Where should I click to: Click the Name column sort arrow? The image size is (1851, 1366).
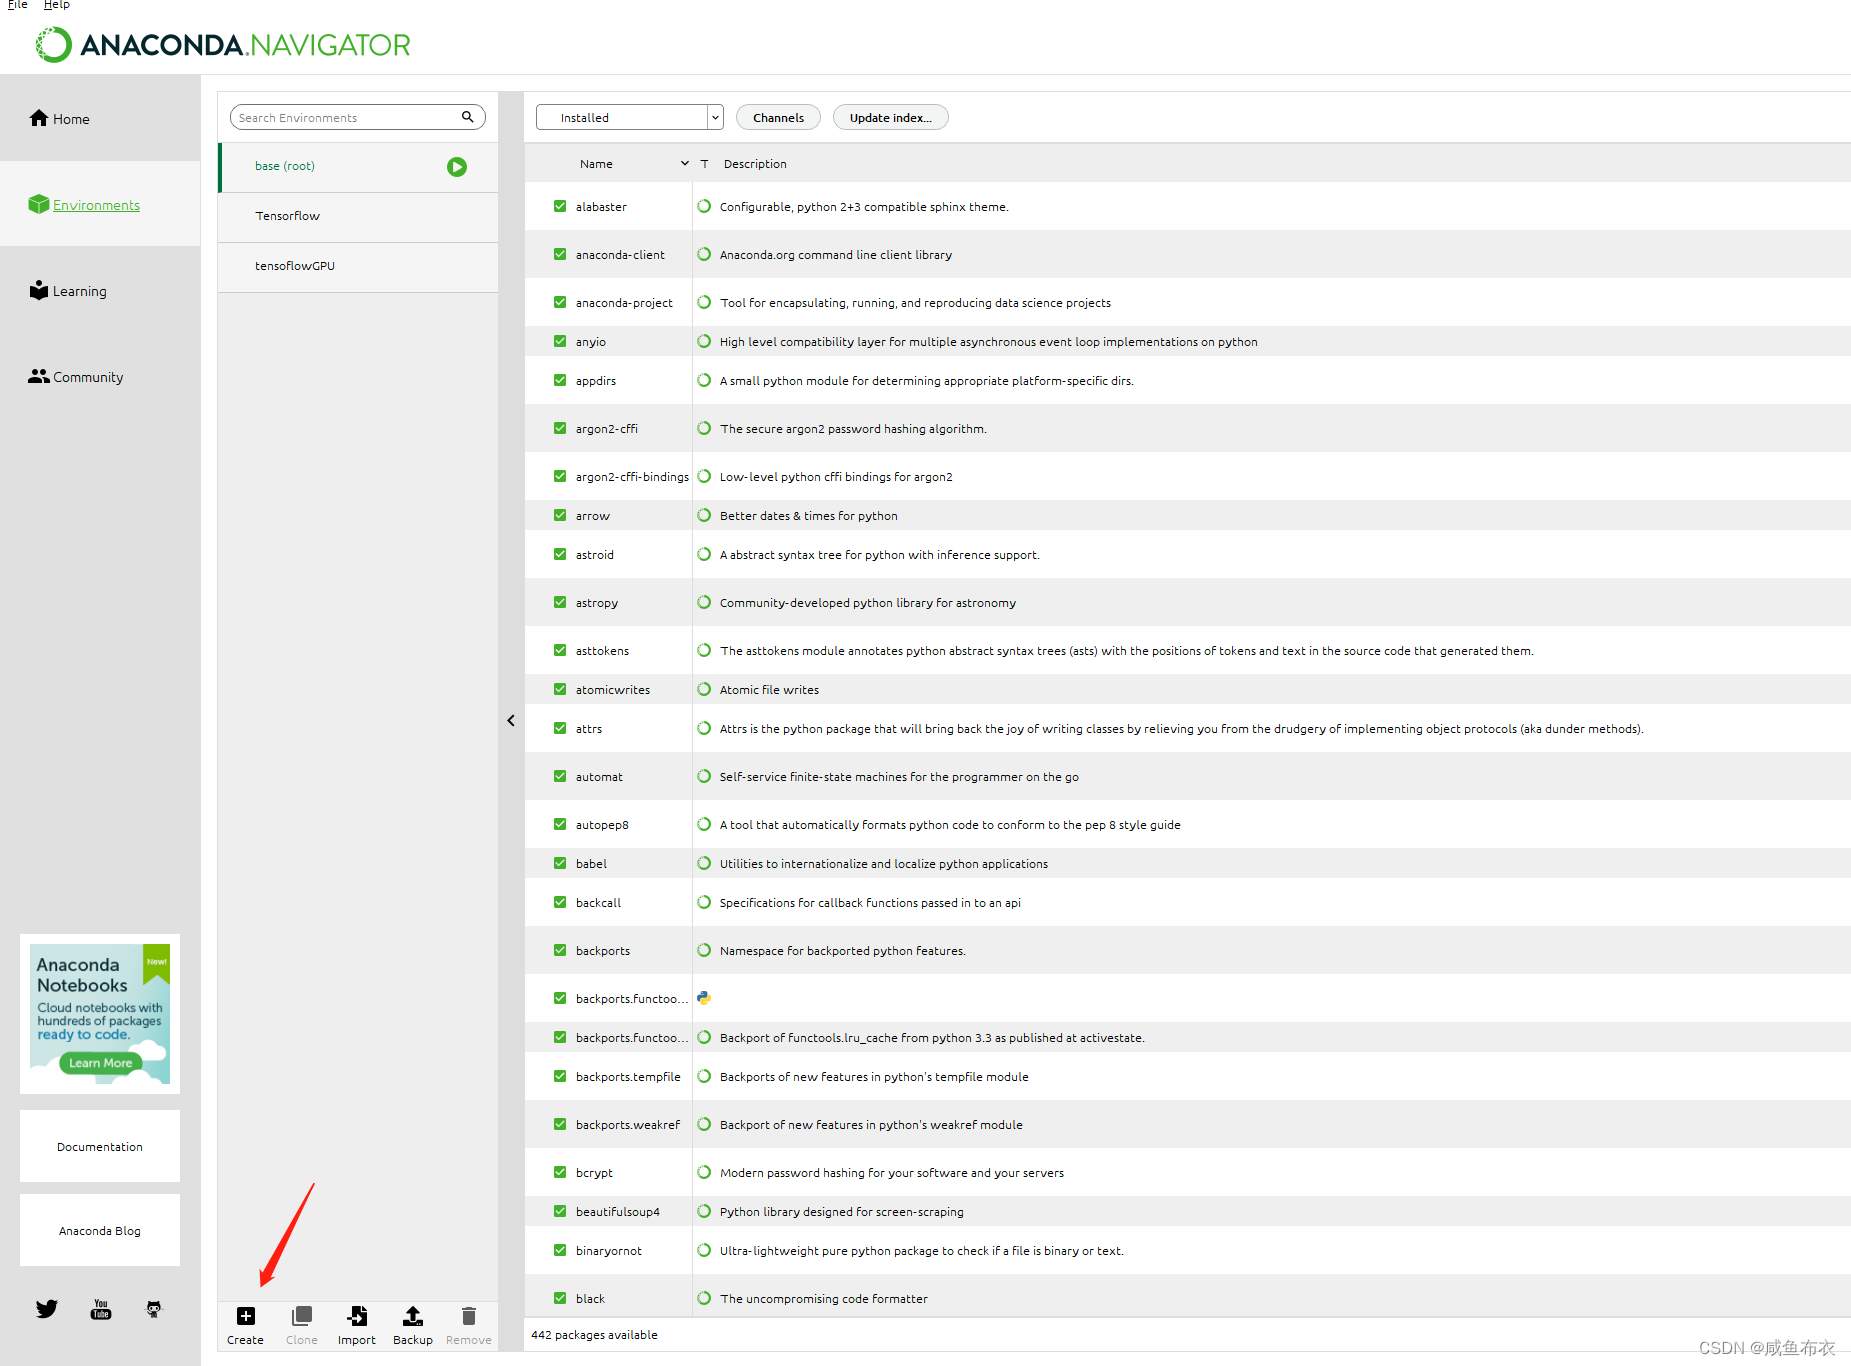click(x=685, y=163)
